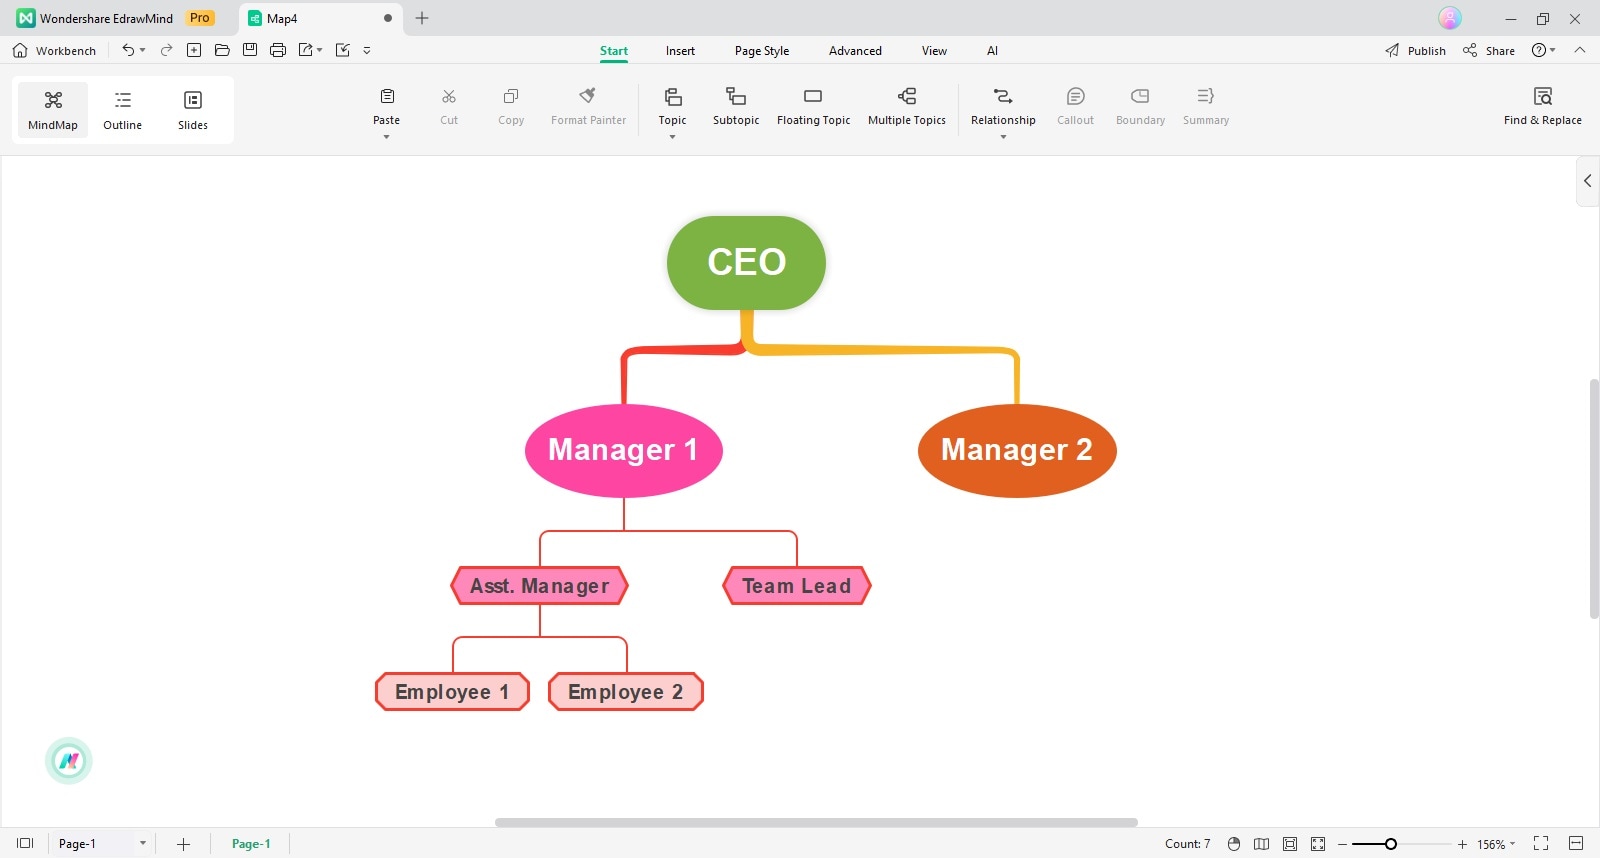Select the Employee 2 node
Image resolution: width=1600 pixels, height=858 pixels.
pyautogui.click(x=626, y=692)
